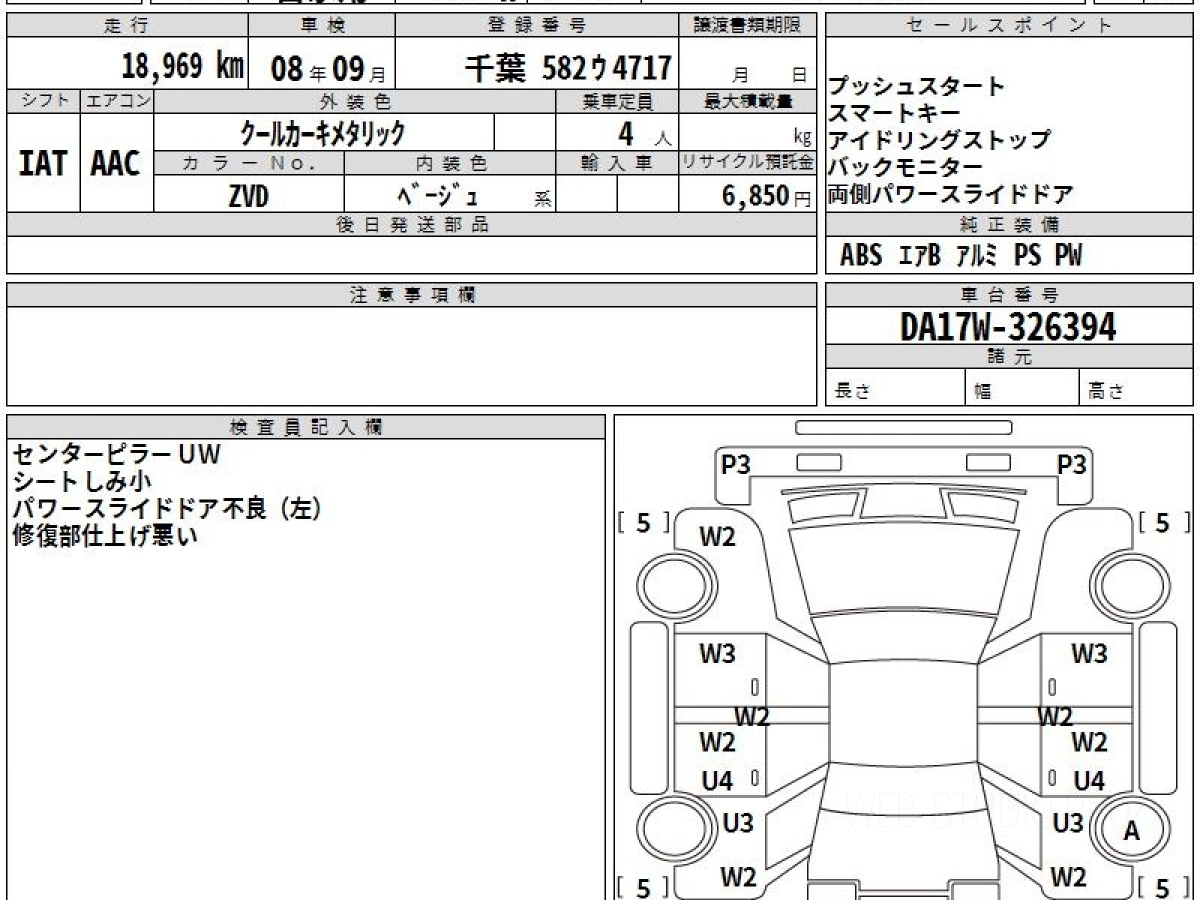Select the P3 marker at top left of diagram
Screen dimensions: 1200x900
[x=735, y=464]
